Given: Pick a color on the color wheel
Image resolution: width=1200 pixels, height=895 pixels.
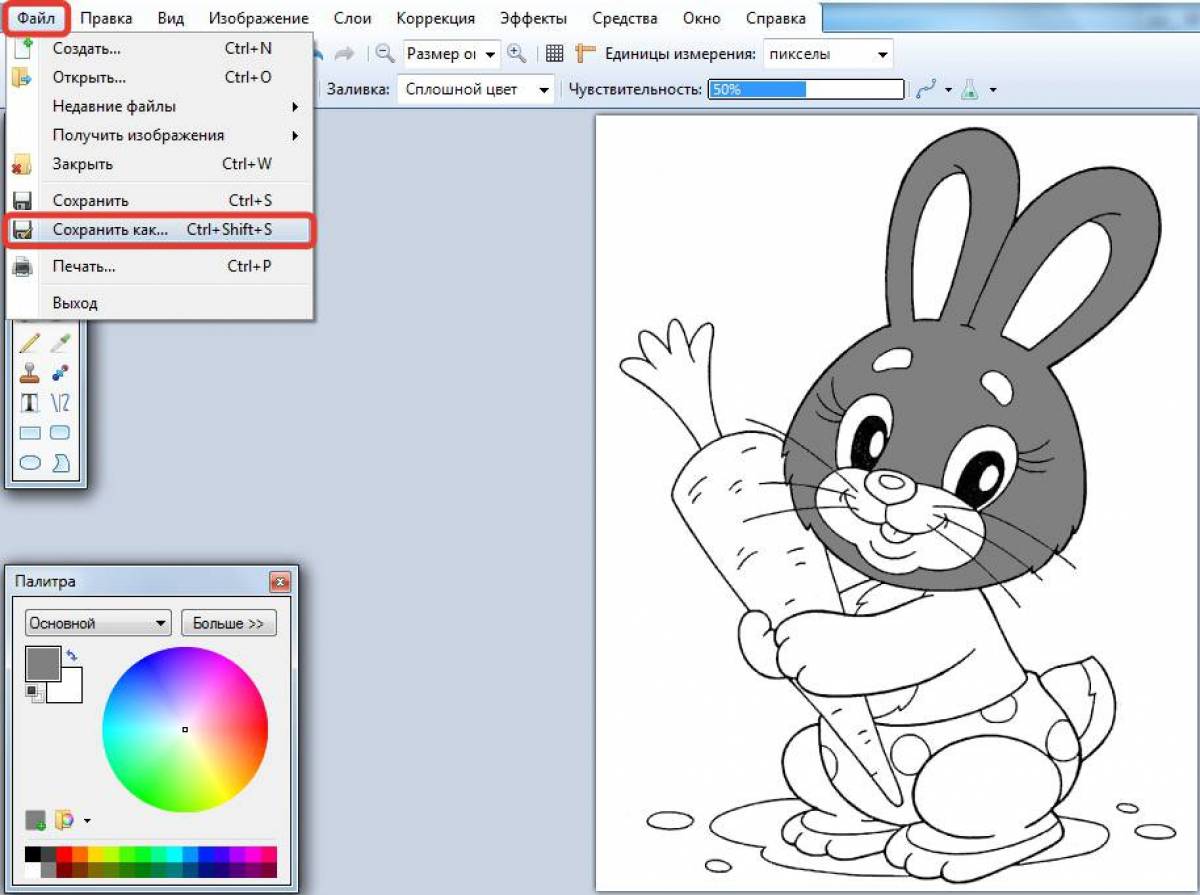Looking at the screenshot, I should tap(185, 729).
